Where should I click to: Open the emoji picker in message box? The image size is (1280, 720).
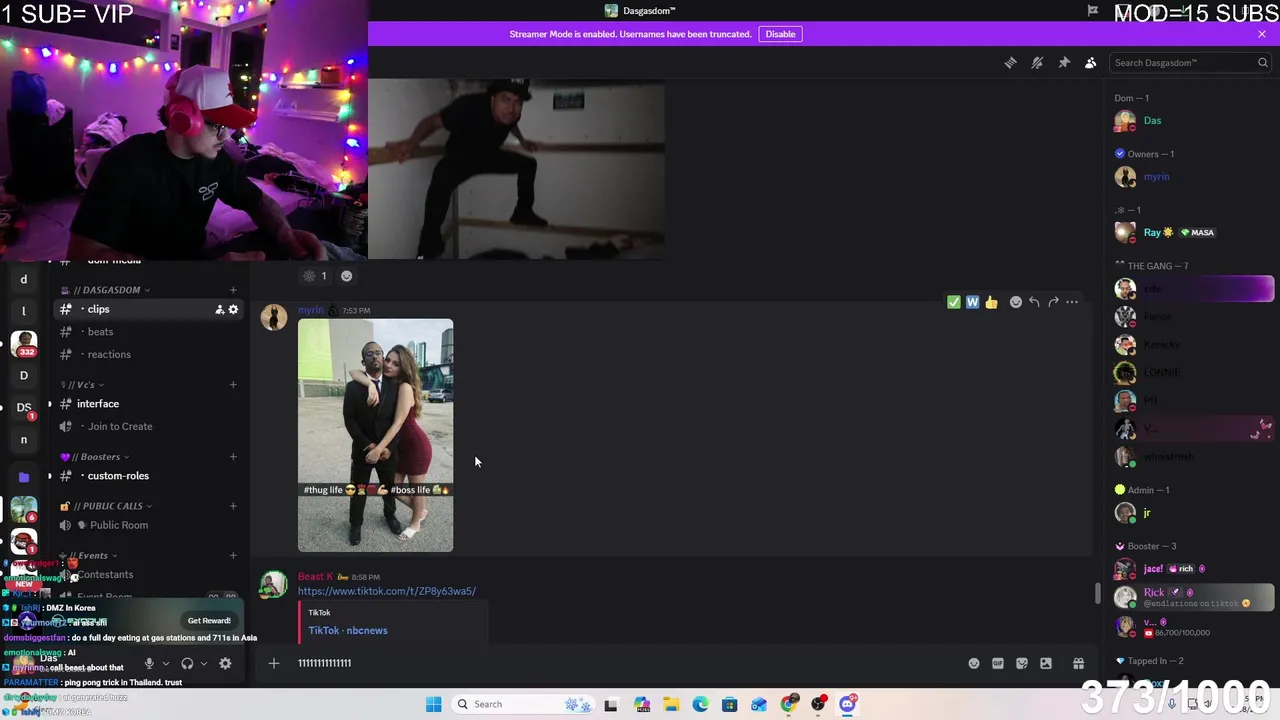point(974,663)
